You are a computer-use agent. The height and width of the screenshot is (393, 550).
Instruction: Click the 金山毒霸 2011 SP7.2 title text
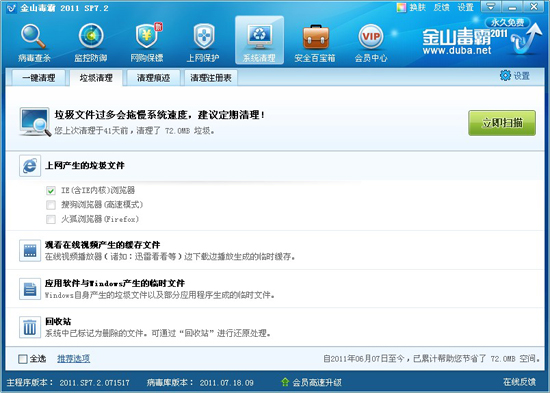(64, 8)
